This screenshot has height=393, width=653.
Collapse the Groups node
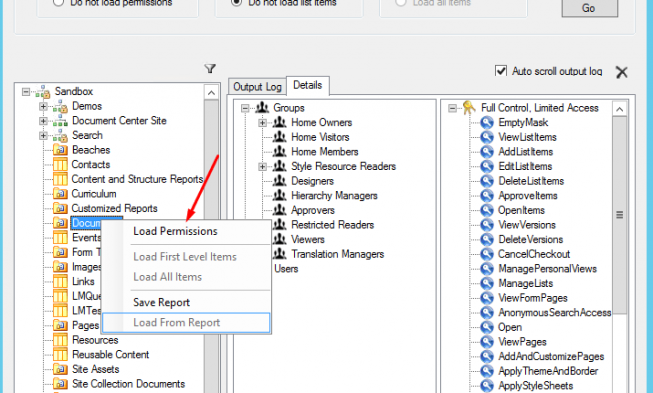click(245, 108)
